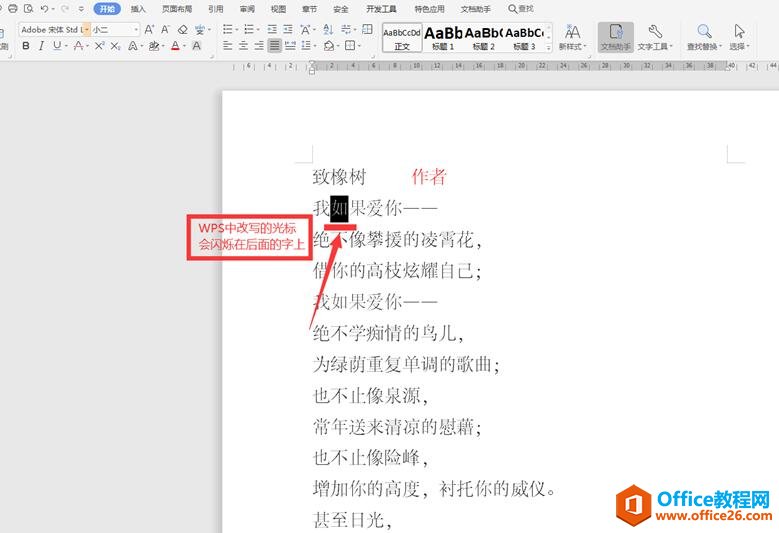
Task: Toggle underline formatting
Action: pyautogui.click(x=57, y=46)
